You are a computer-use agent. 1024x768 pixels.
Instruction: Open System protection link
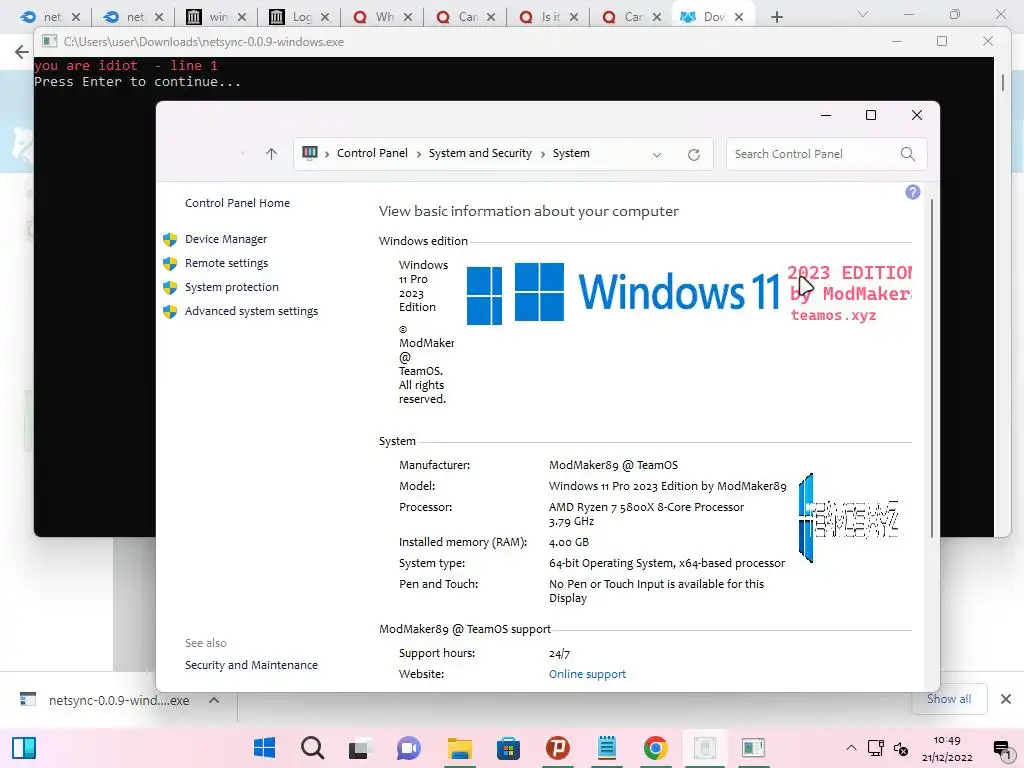231,287
